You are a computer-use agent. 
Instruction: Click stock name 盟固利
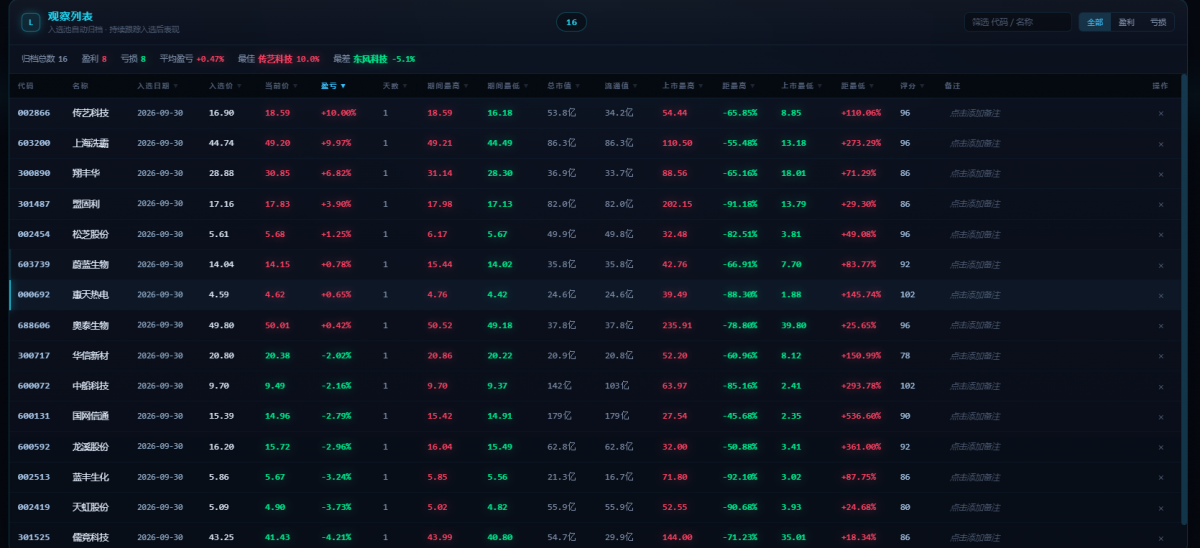click(86, 204)
